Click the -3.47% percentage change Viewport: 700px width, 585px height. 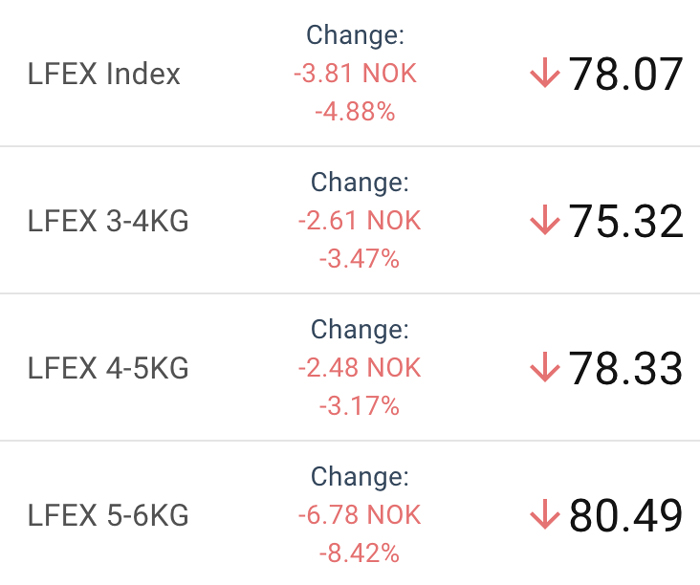(x=360, y=259)
